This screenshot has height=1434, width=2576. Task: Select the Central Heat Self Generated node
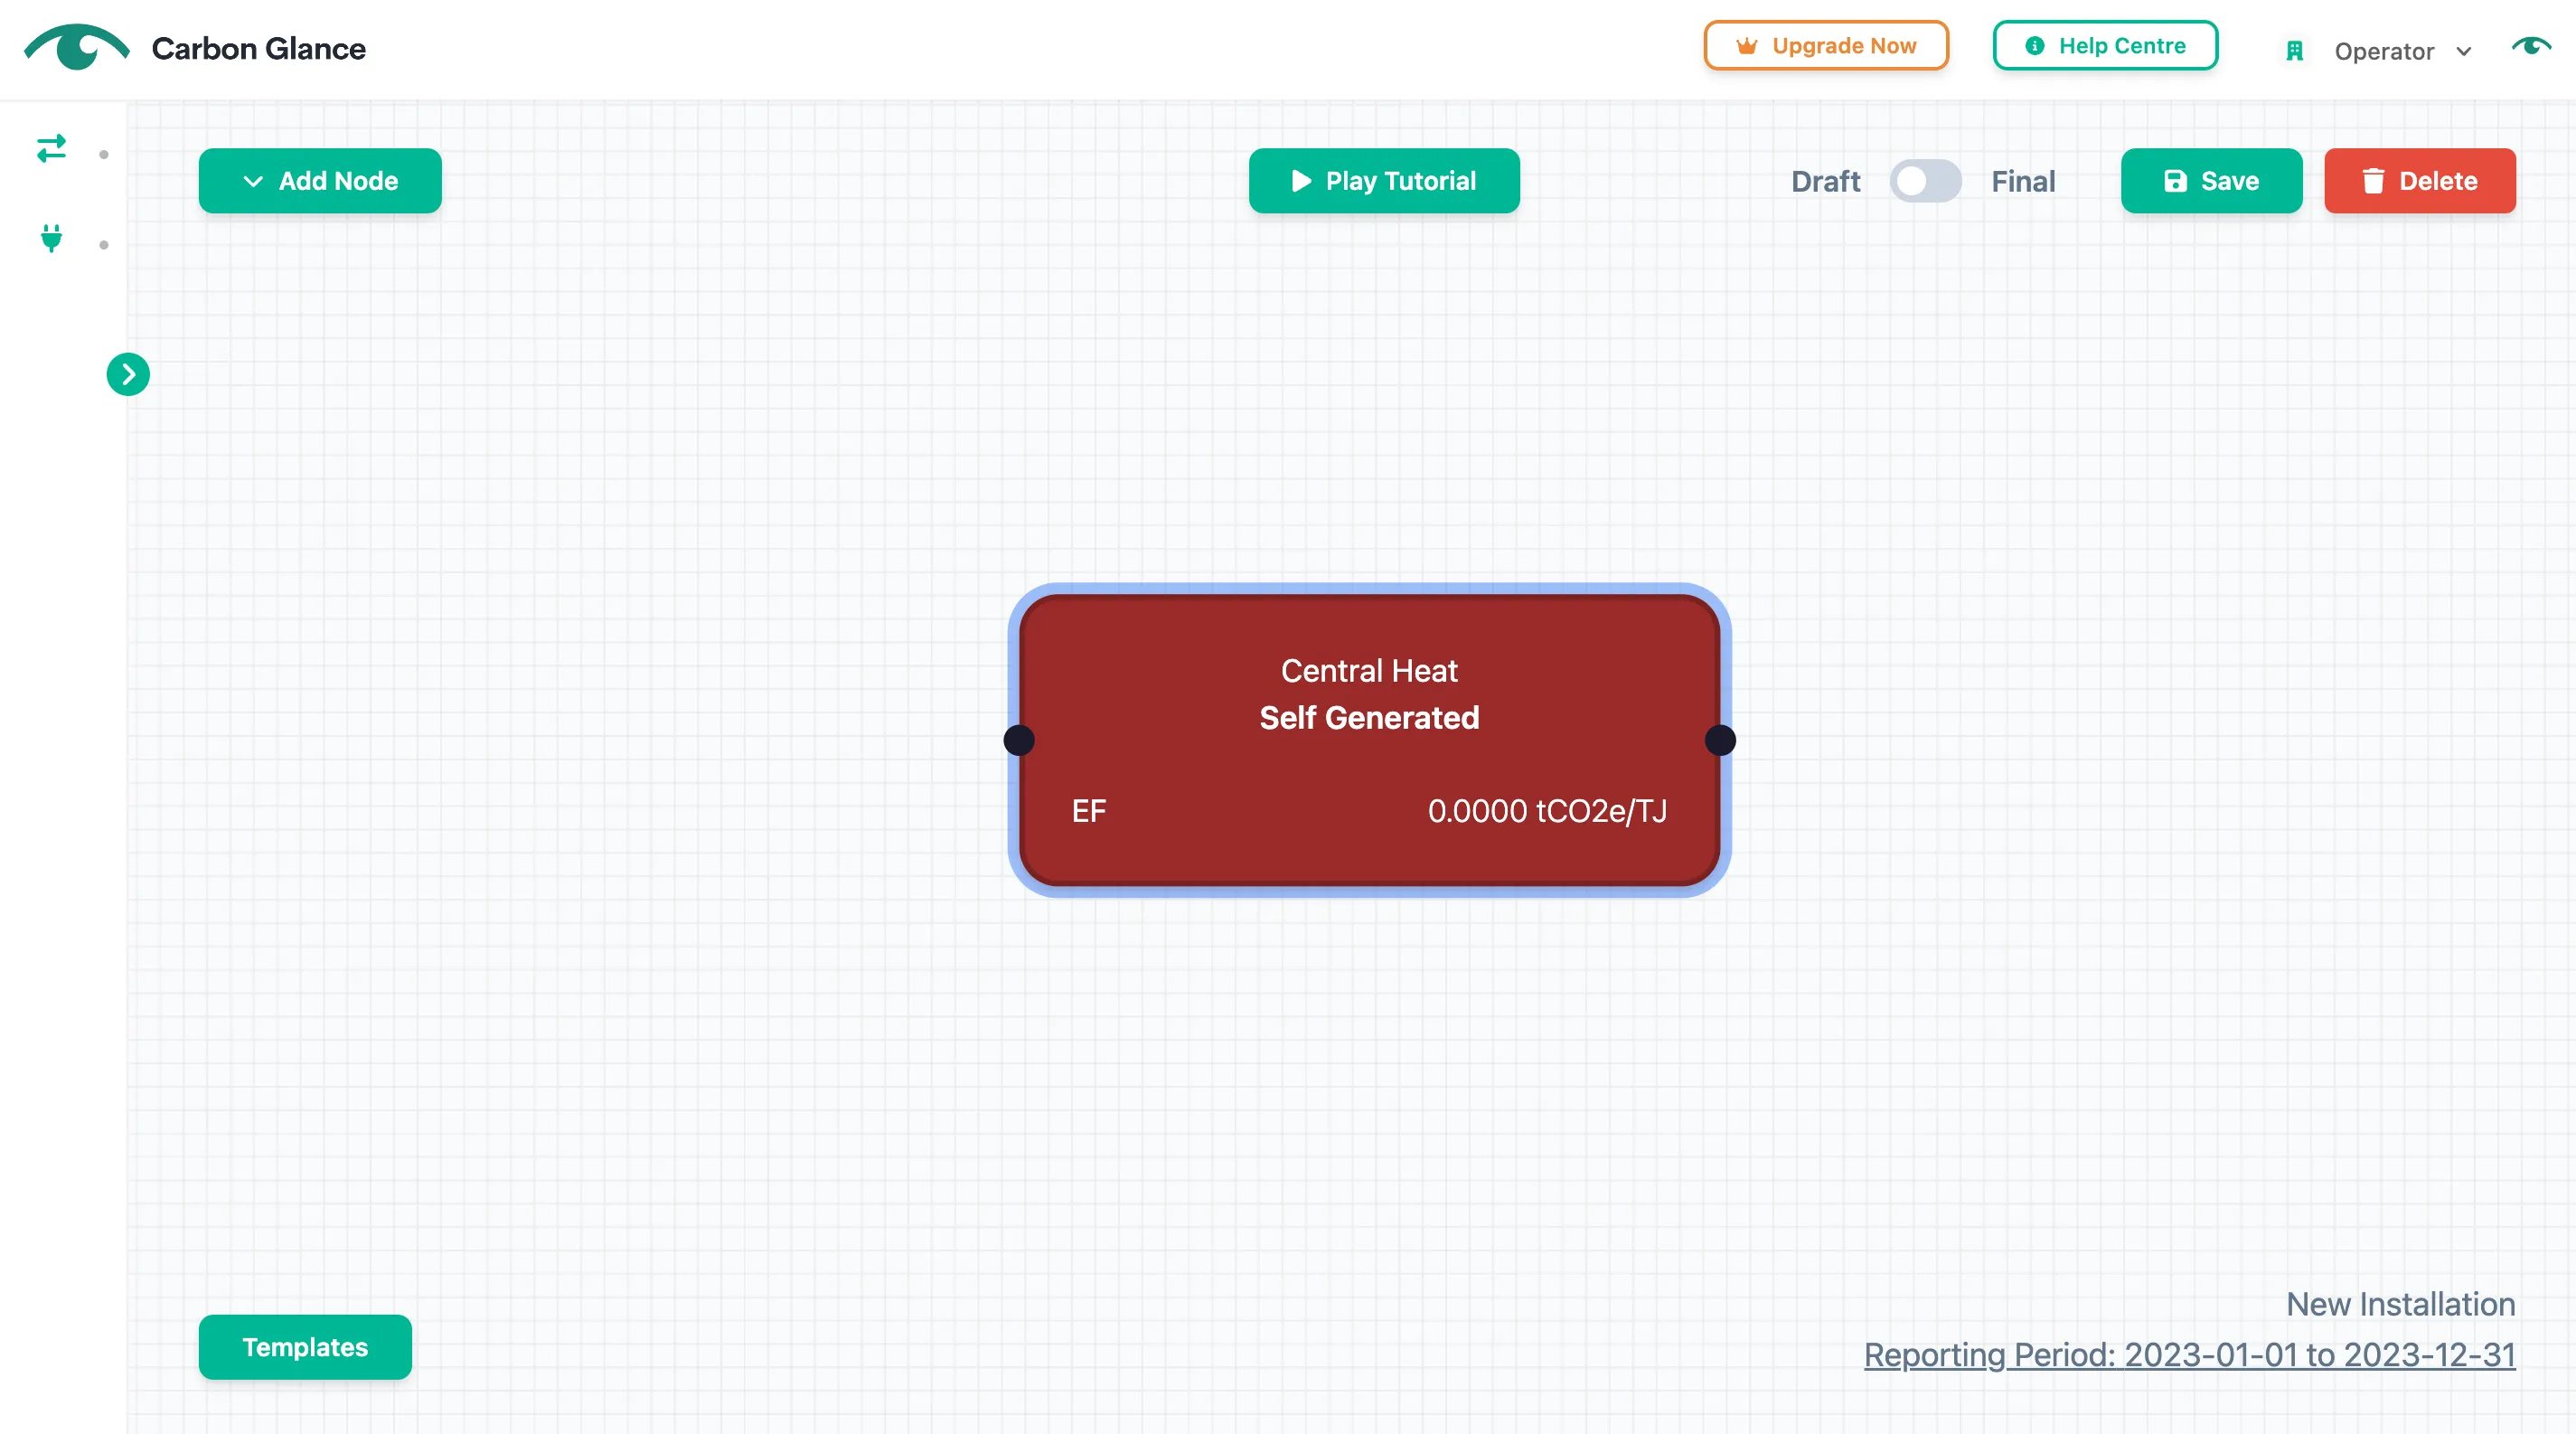click(x=1369, y=740)
